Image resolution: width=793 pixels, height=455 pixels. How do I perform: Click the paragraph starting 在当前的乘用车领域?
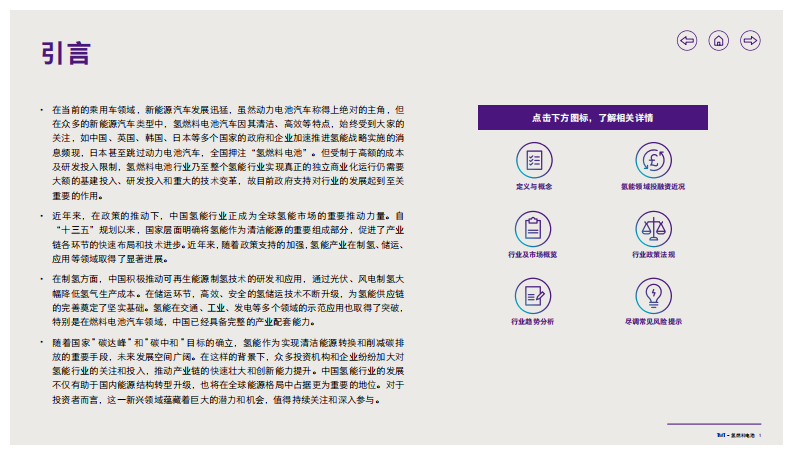[x=228, y=153]
